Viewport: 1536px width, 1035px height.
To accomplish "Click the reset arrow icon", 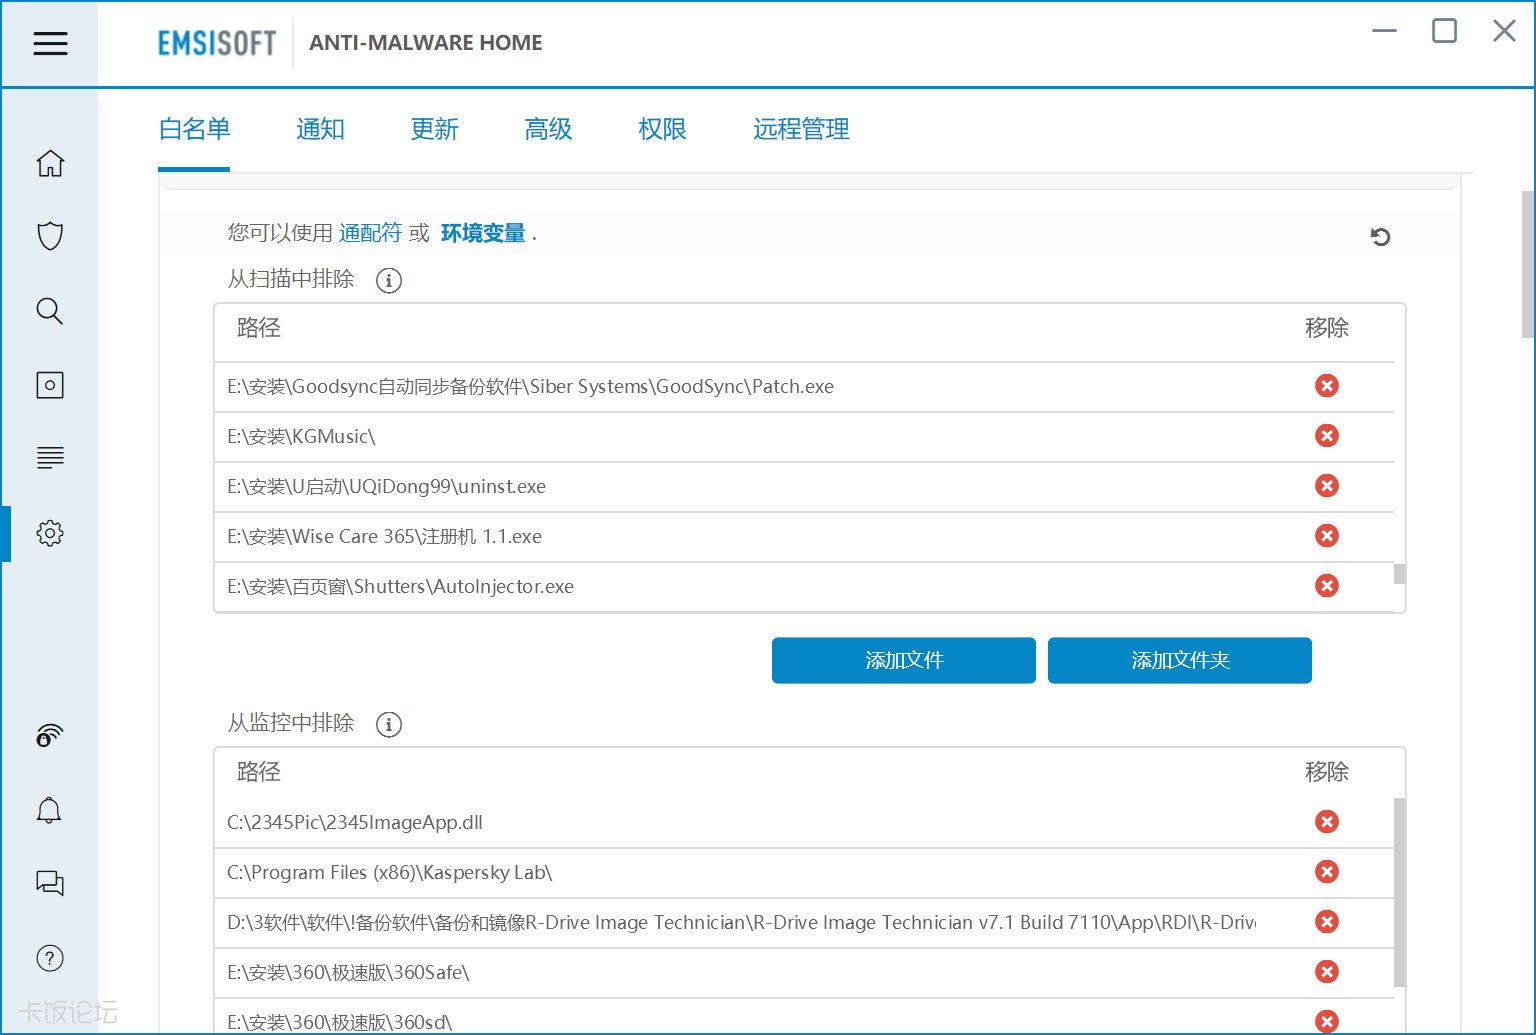I will (x=1380, y=237).
